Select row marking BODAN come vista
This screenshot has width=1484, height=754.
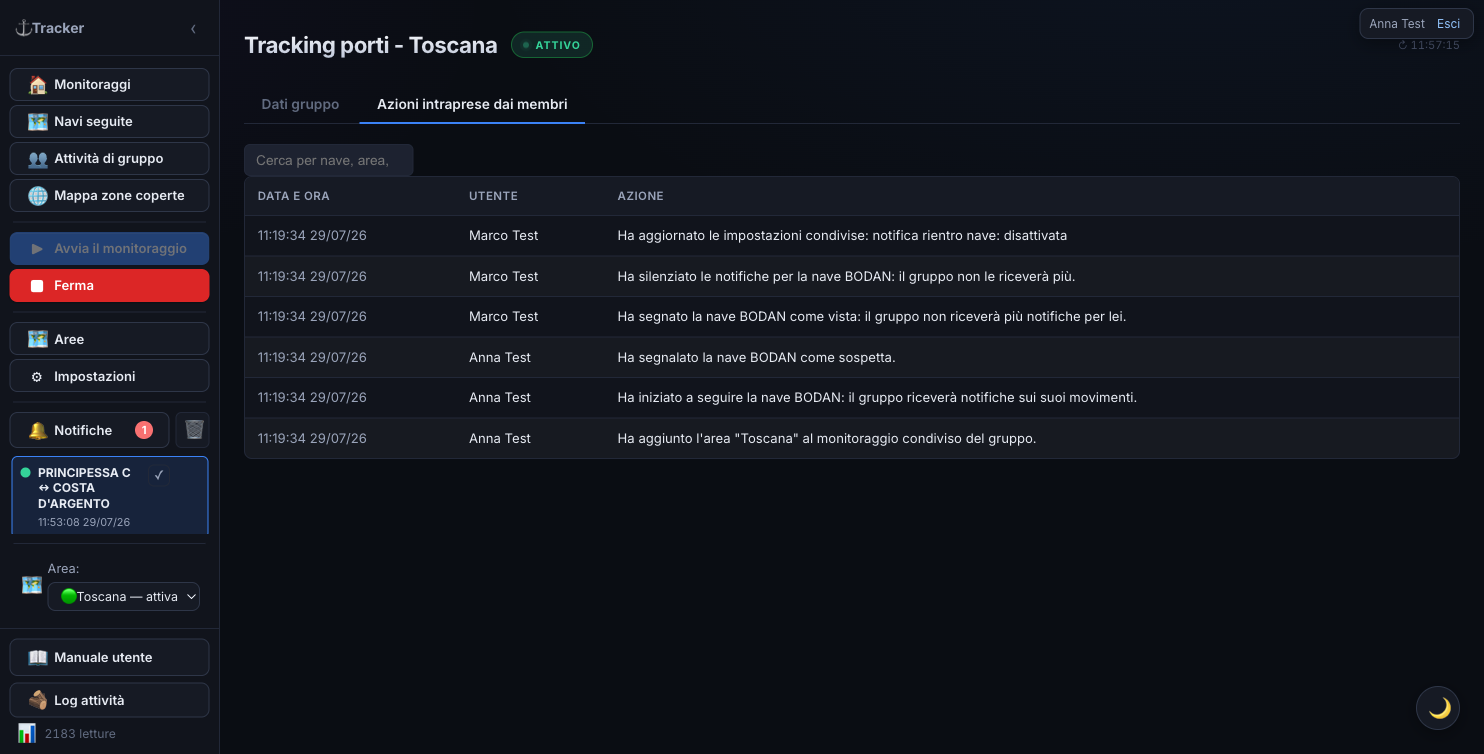pos(851,316)
